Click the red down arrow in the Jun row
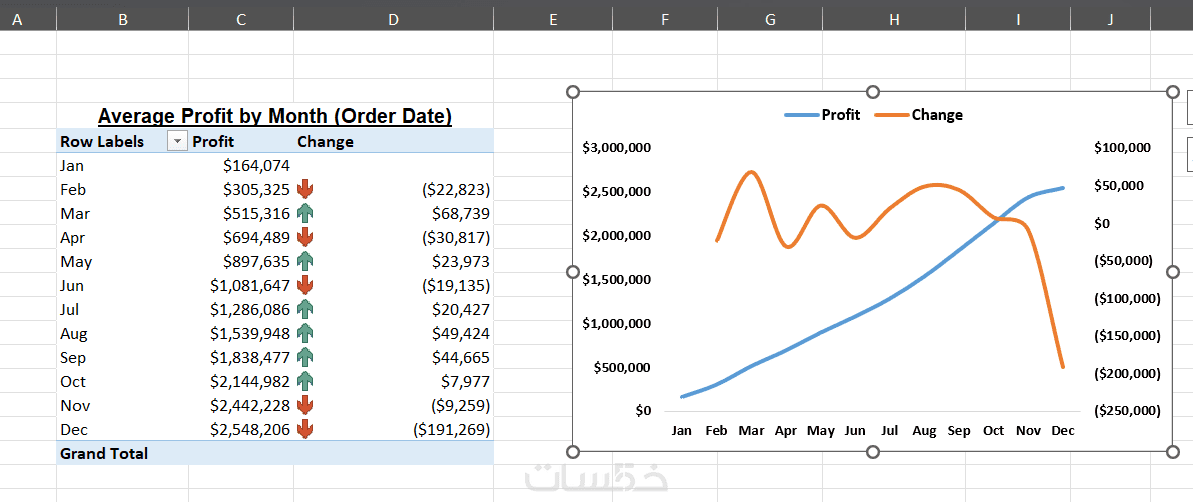 pos(306,286)
